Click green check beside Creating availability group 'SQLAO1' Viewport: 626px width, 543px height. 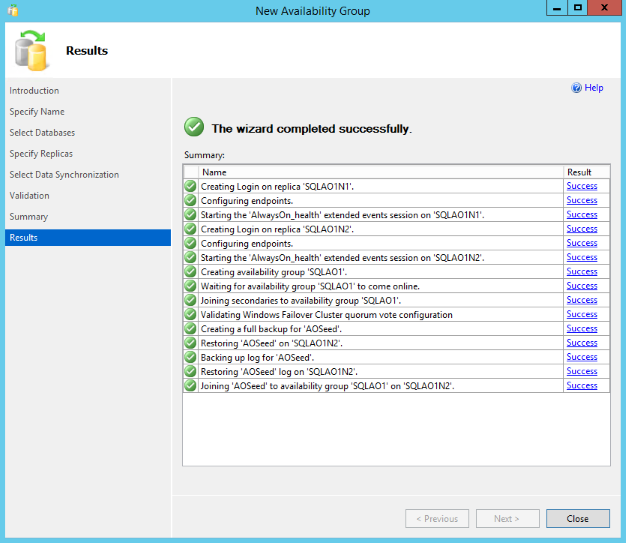tap(191, 272)
